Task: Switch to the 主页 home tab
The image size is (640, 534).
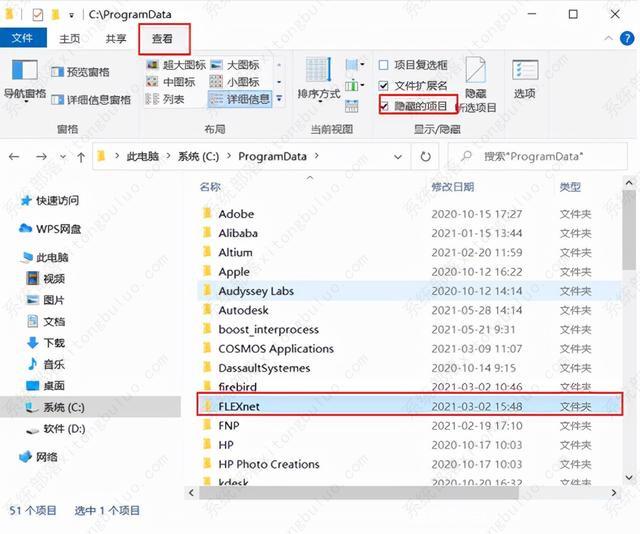Action: coord(70,39)
